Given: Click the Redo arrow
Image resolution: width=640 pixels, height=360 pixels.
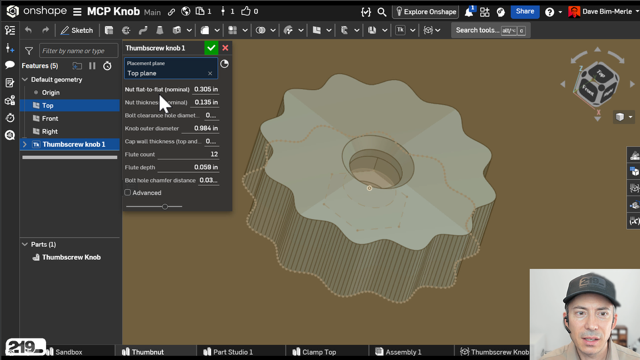Looking at the screenshot, I should pyautogui.click(x=45, y=30).
